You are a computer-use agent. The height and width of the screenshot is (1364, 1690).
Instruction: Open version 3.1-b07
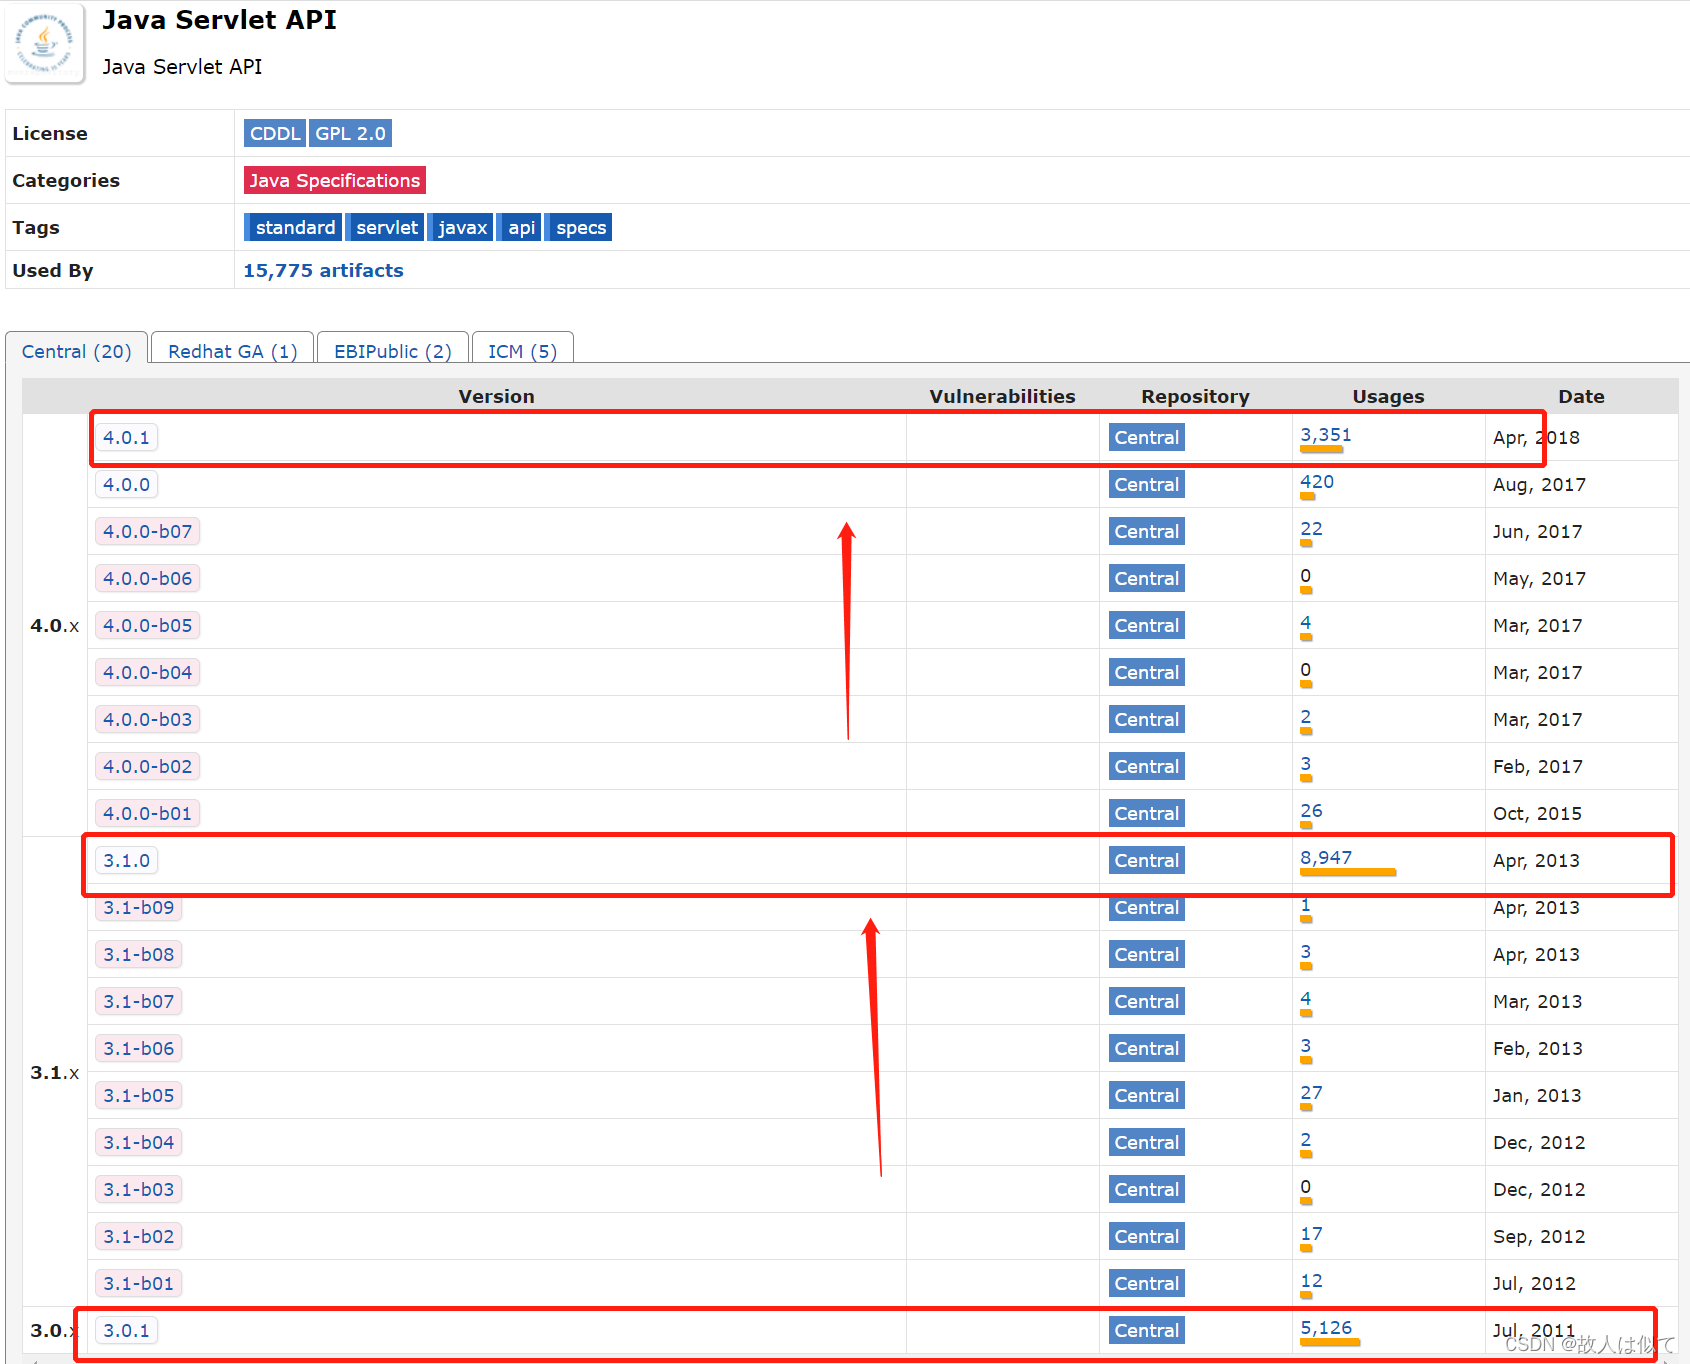point(139,1001)
